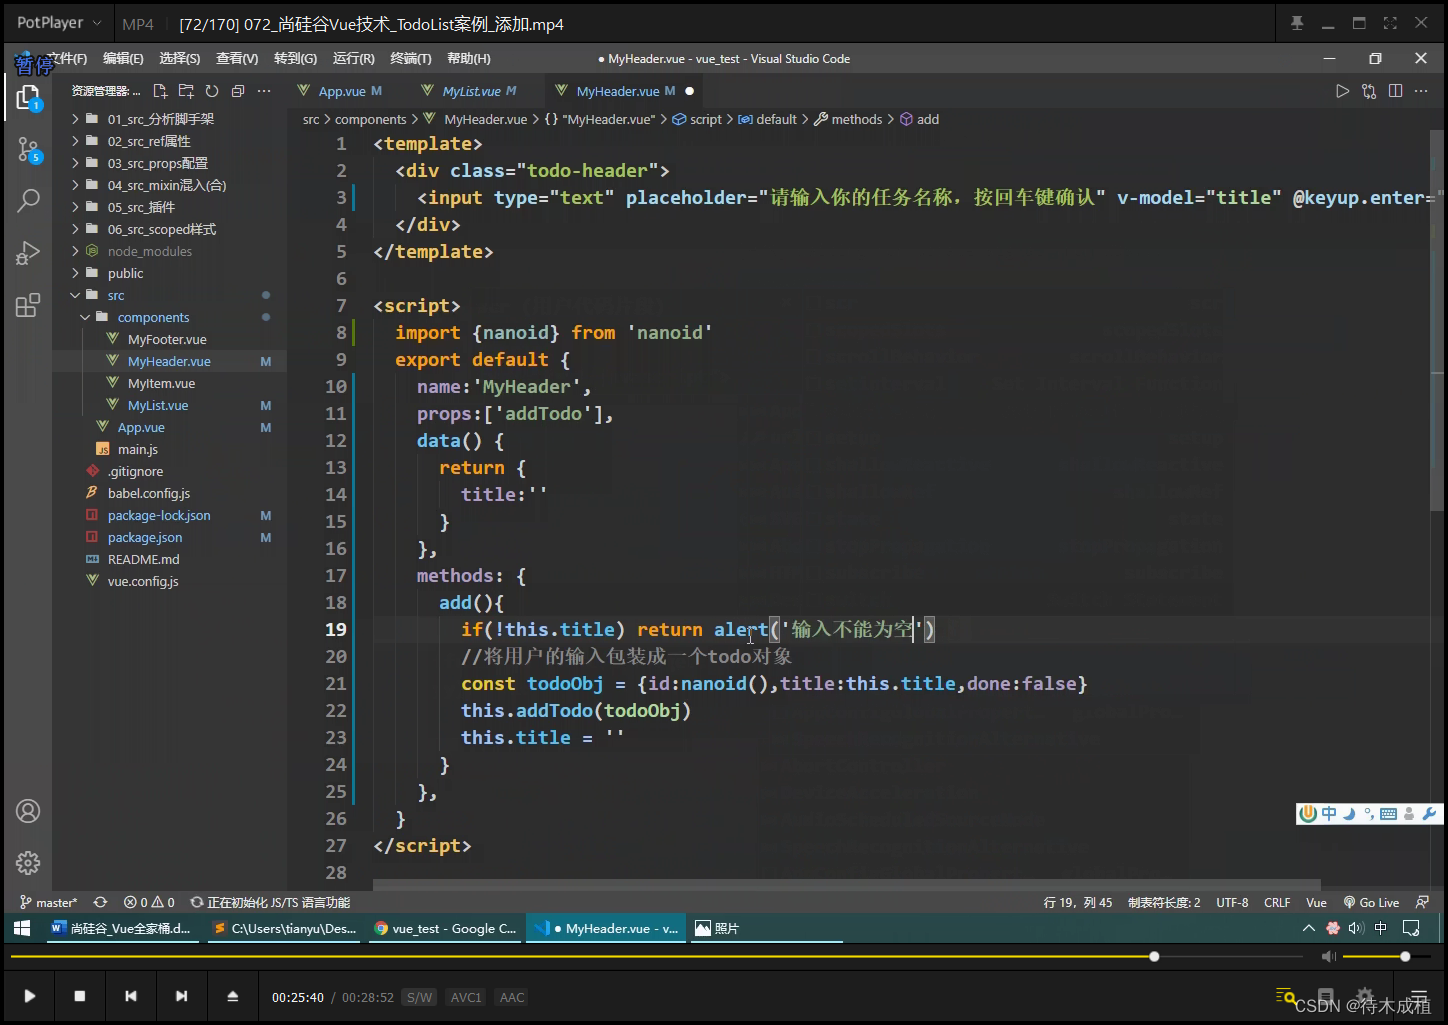This screenshot has height=1025, width=1448.
Task: Pin PotPlayer window on top
Action: click(x=1297, y=23)
